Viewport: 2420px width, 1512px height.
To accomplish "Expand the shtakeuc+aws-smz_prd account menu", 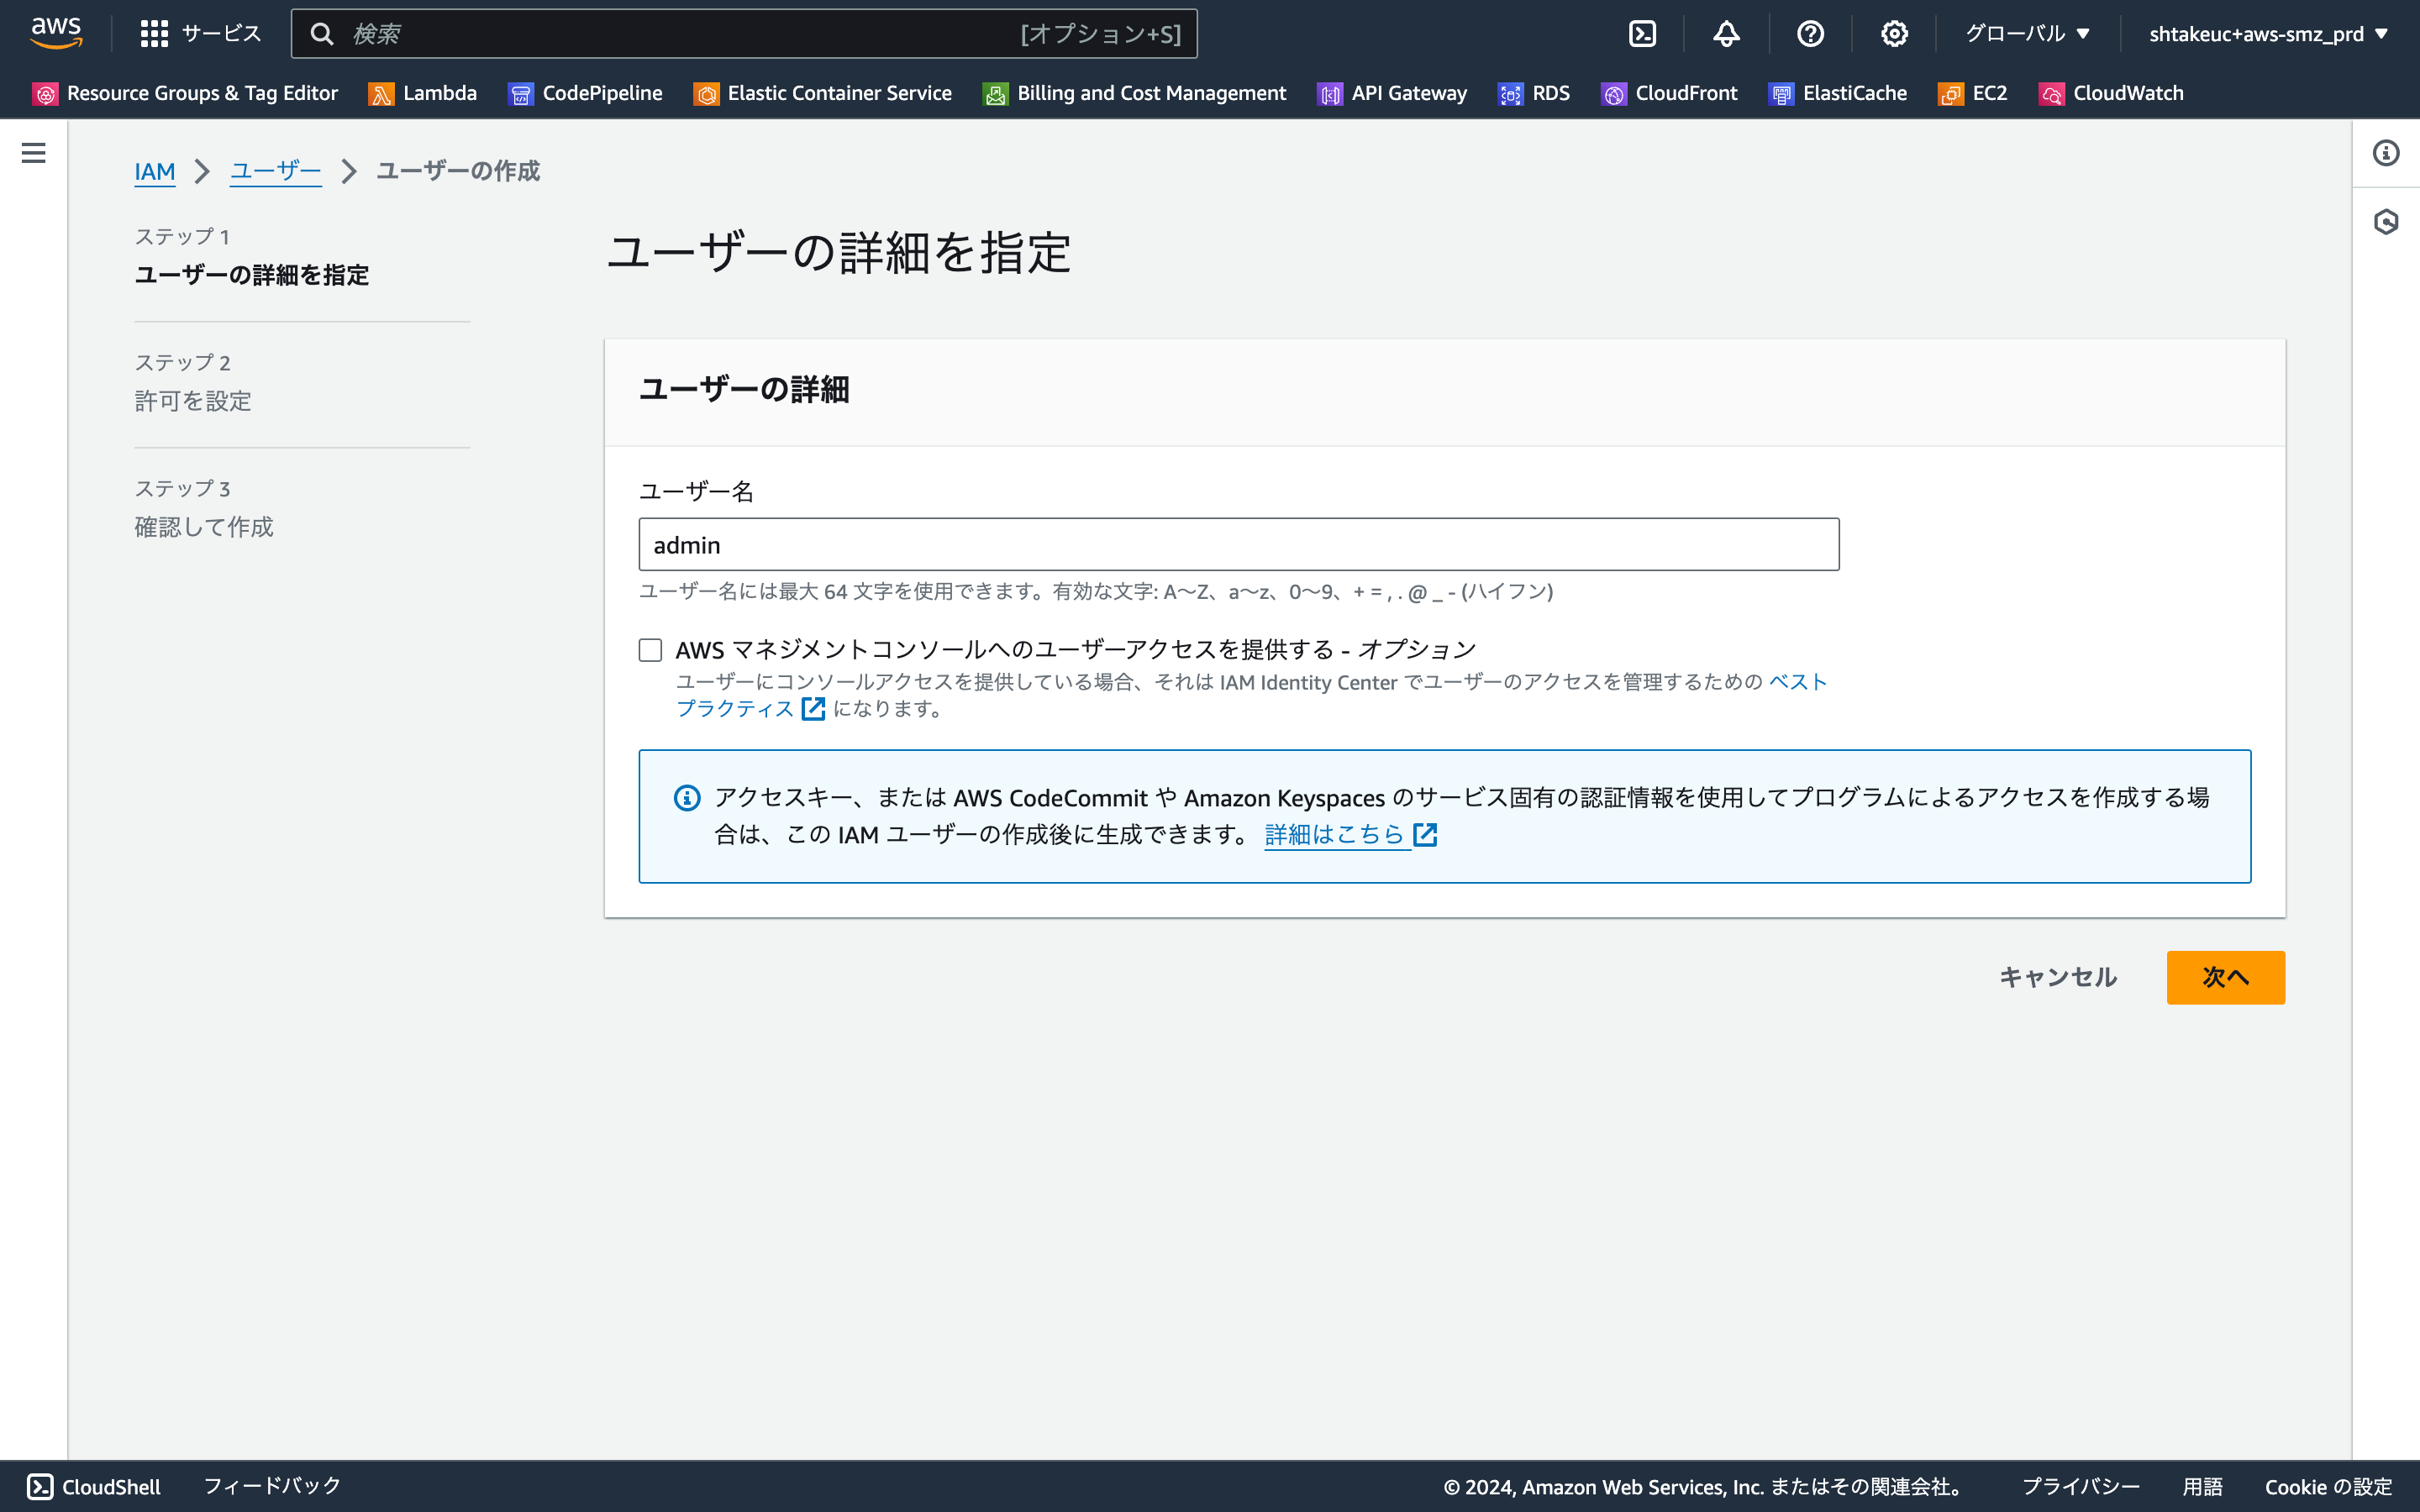I will (2268, 34).
